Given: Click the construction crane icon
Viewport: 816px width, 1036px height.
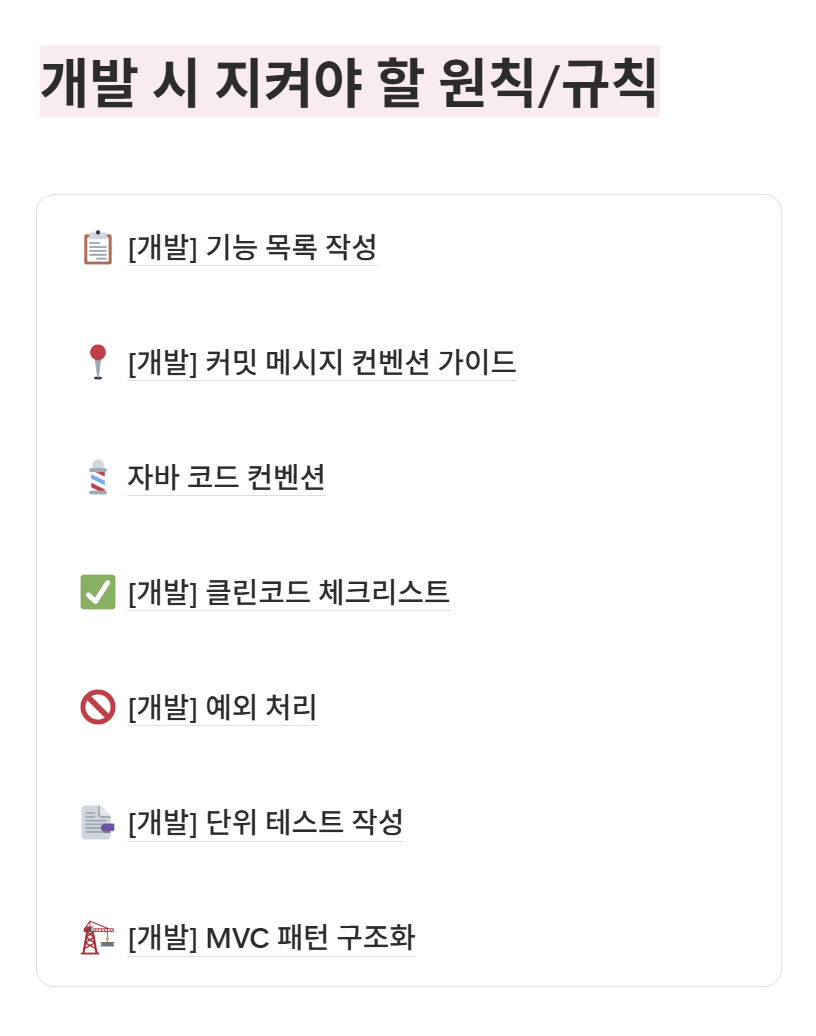Looking at the screenshot, I should [98, 937].
